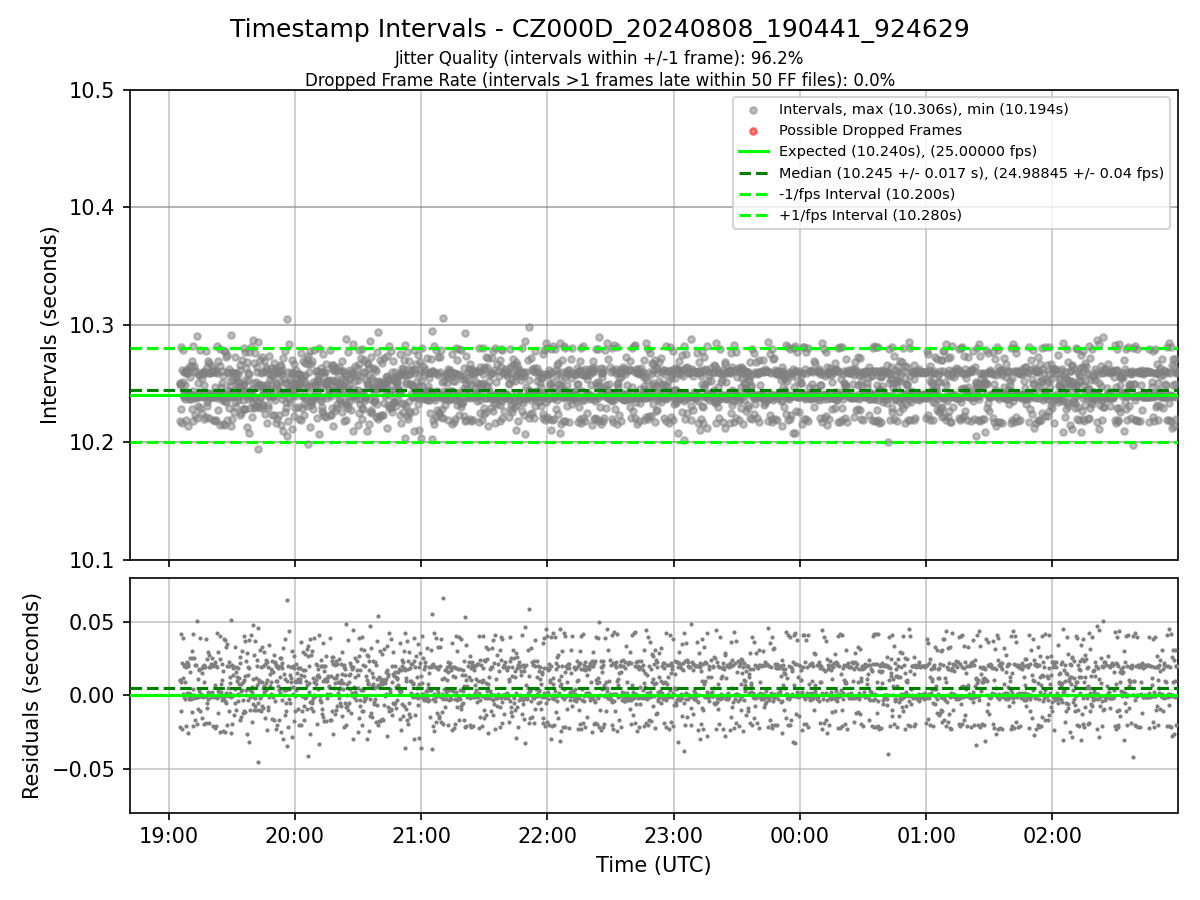Viewport: 1200px width, 900px height.
Task: Click the Jitter Quality 96.2% subtitle
Action: [x=599, y=58]
